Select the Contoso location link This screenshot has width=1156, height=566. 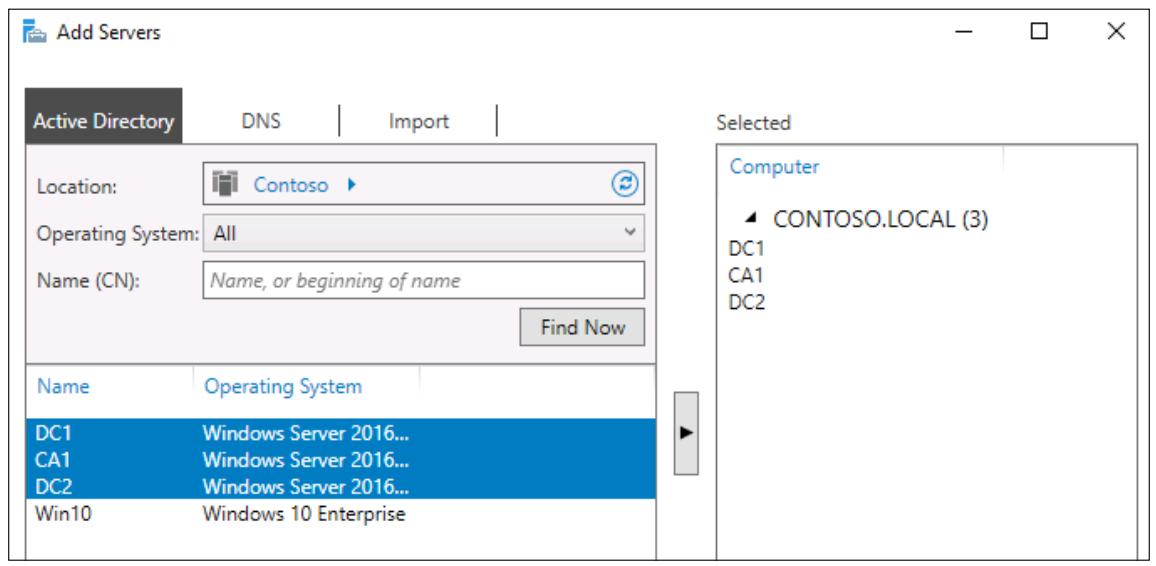[x=290, y=185]
